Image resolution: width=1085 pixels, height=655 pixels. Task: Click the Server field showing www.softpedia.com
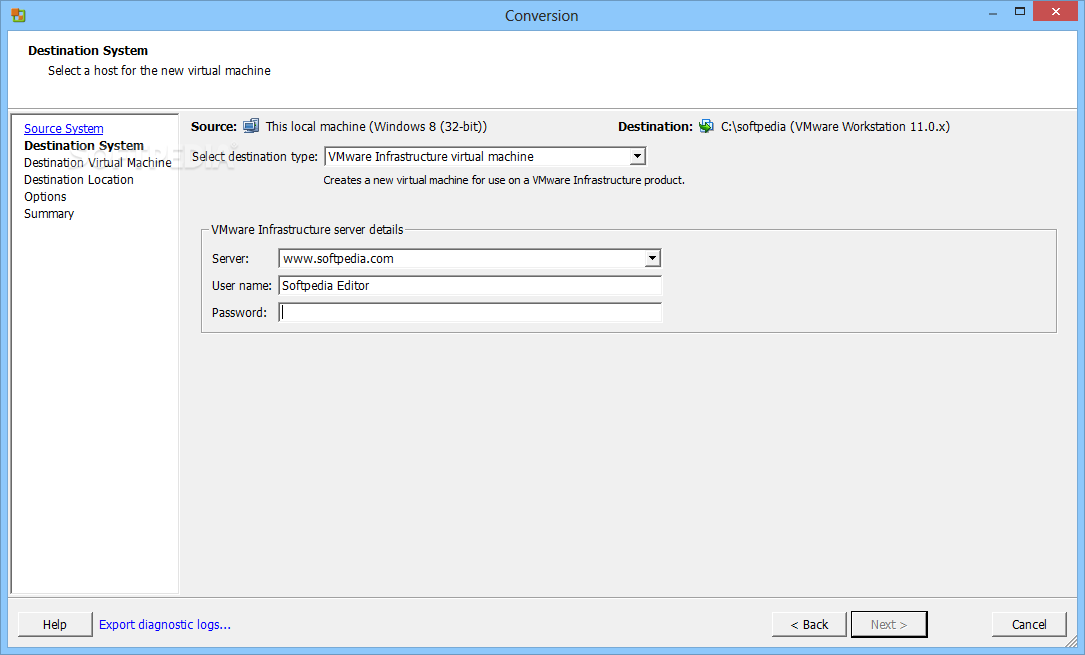coord(470,258)
